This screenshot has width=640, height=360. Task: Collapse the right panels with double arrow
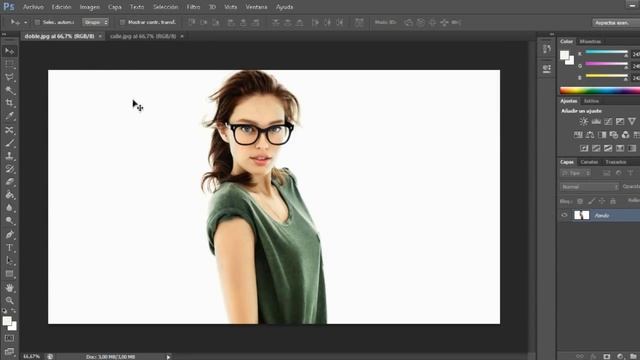click(552, 34)
